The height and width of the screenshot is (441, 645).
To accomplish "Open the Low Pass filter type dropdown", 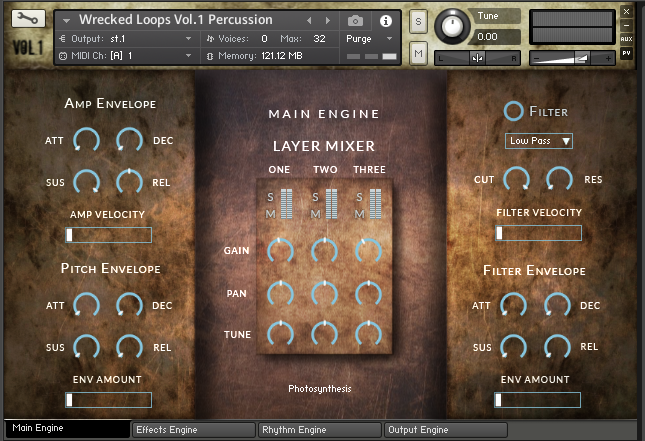I will coord(538,141).
